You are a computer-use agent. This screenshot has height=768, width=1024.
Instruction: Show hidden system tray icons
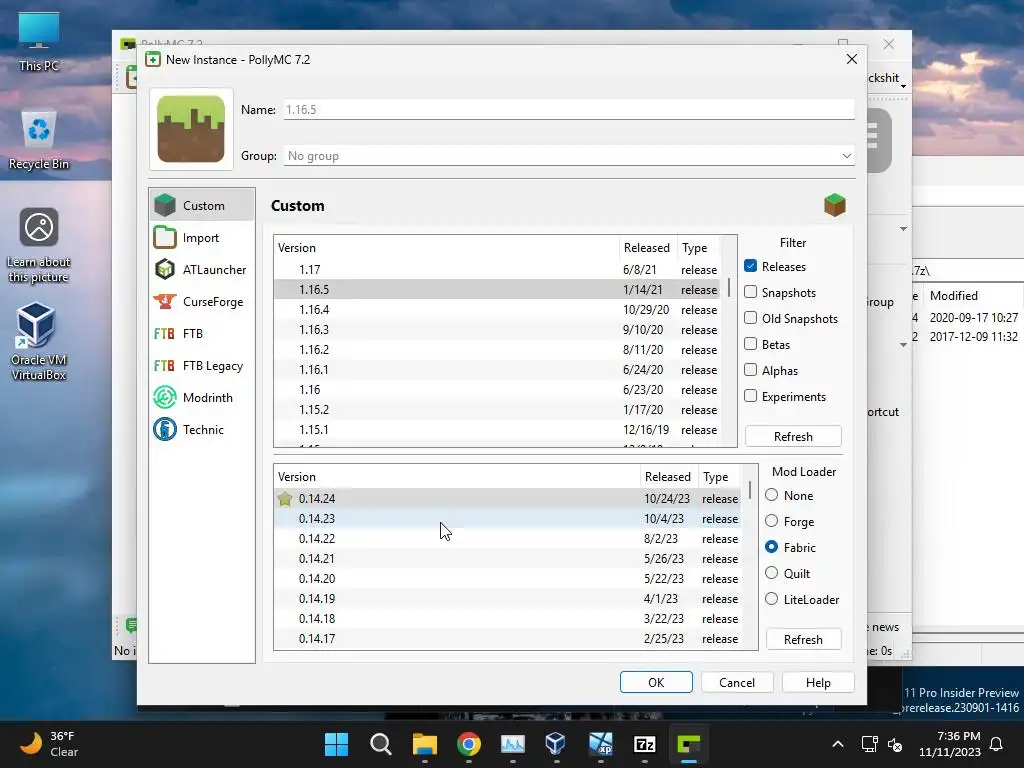[x=838, y=744]
